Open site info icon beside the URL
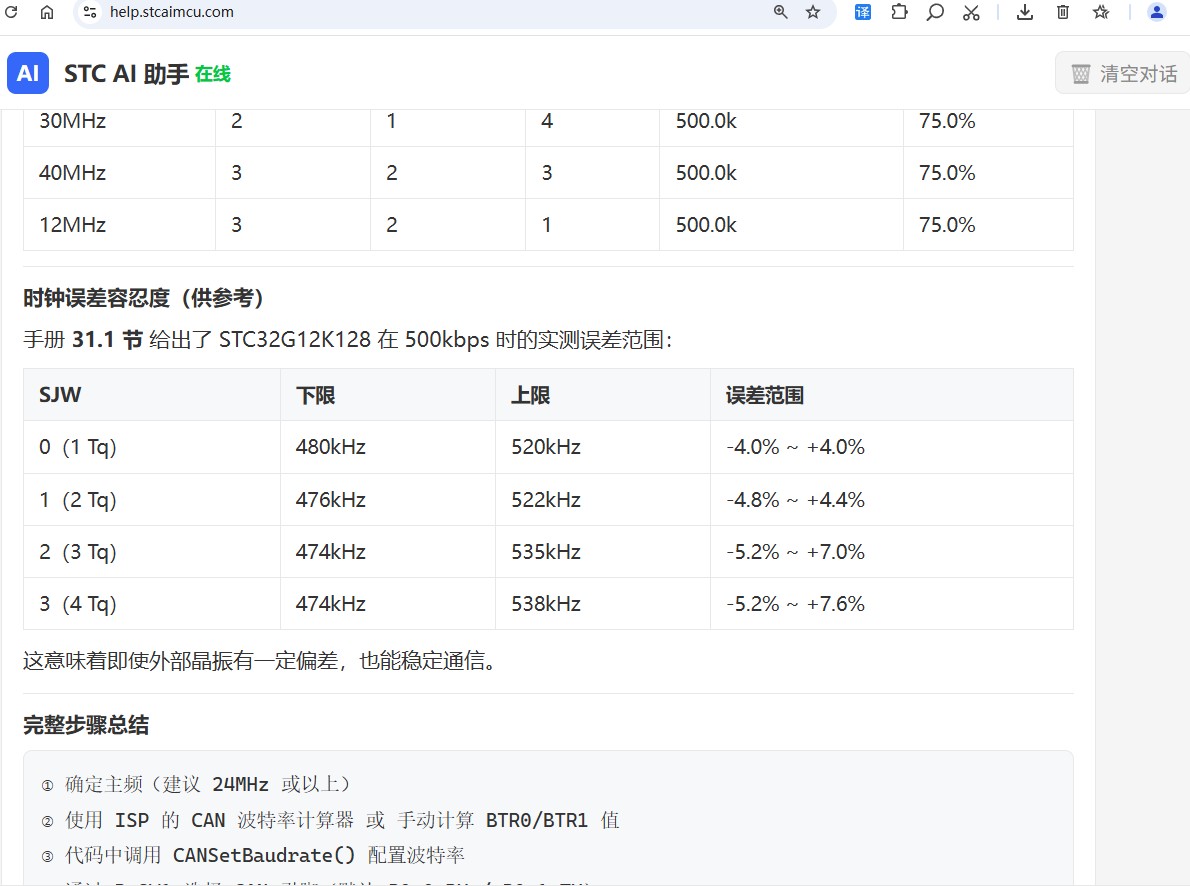Screen dimensions: 1190x886 [90, 12]
